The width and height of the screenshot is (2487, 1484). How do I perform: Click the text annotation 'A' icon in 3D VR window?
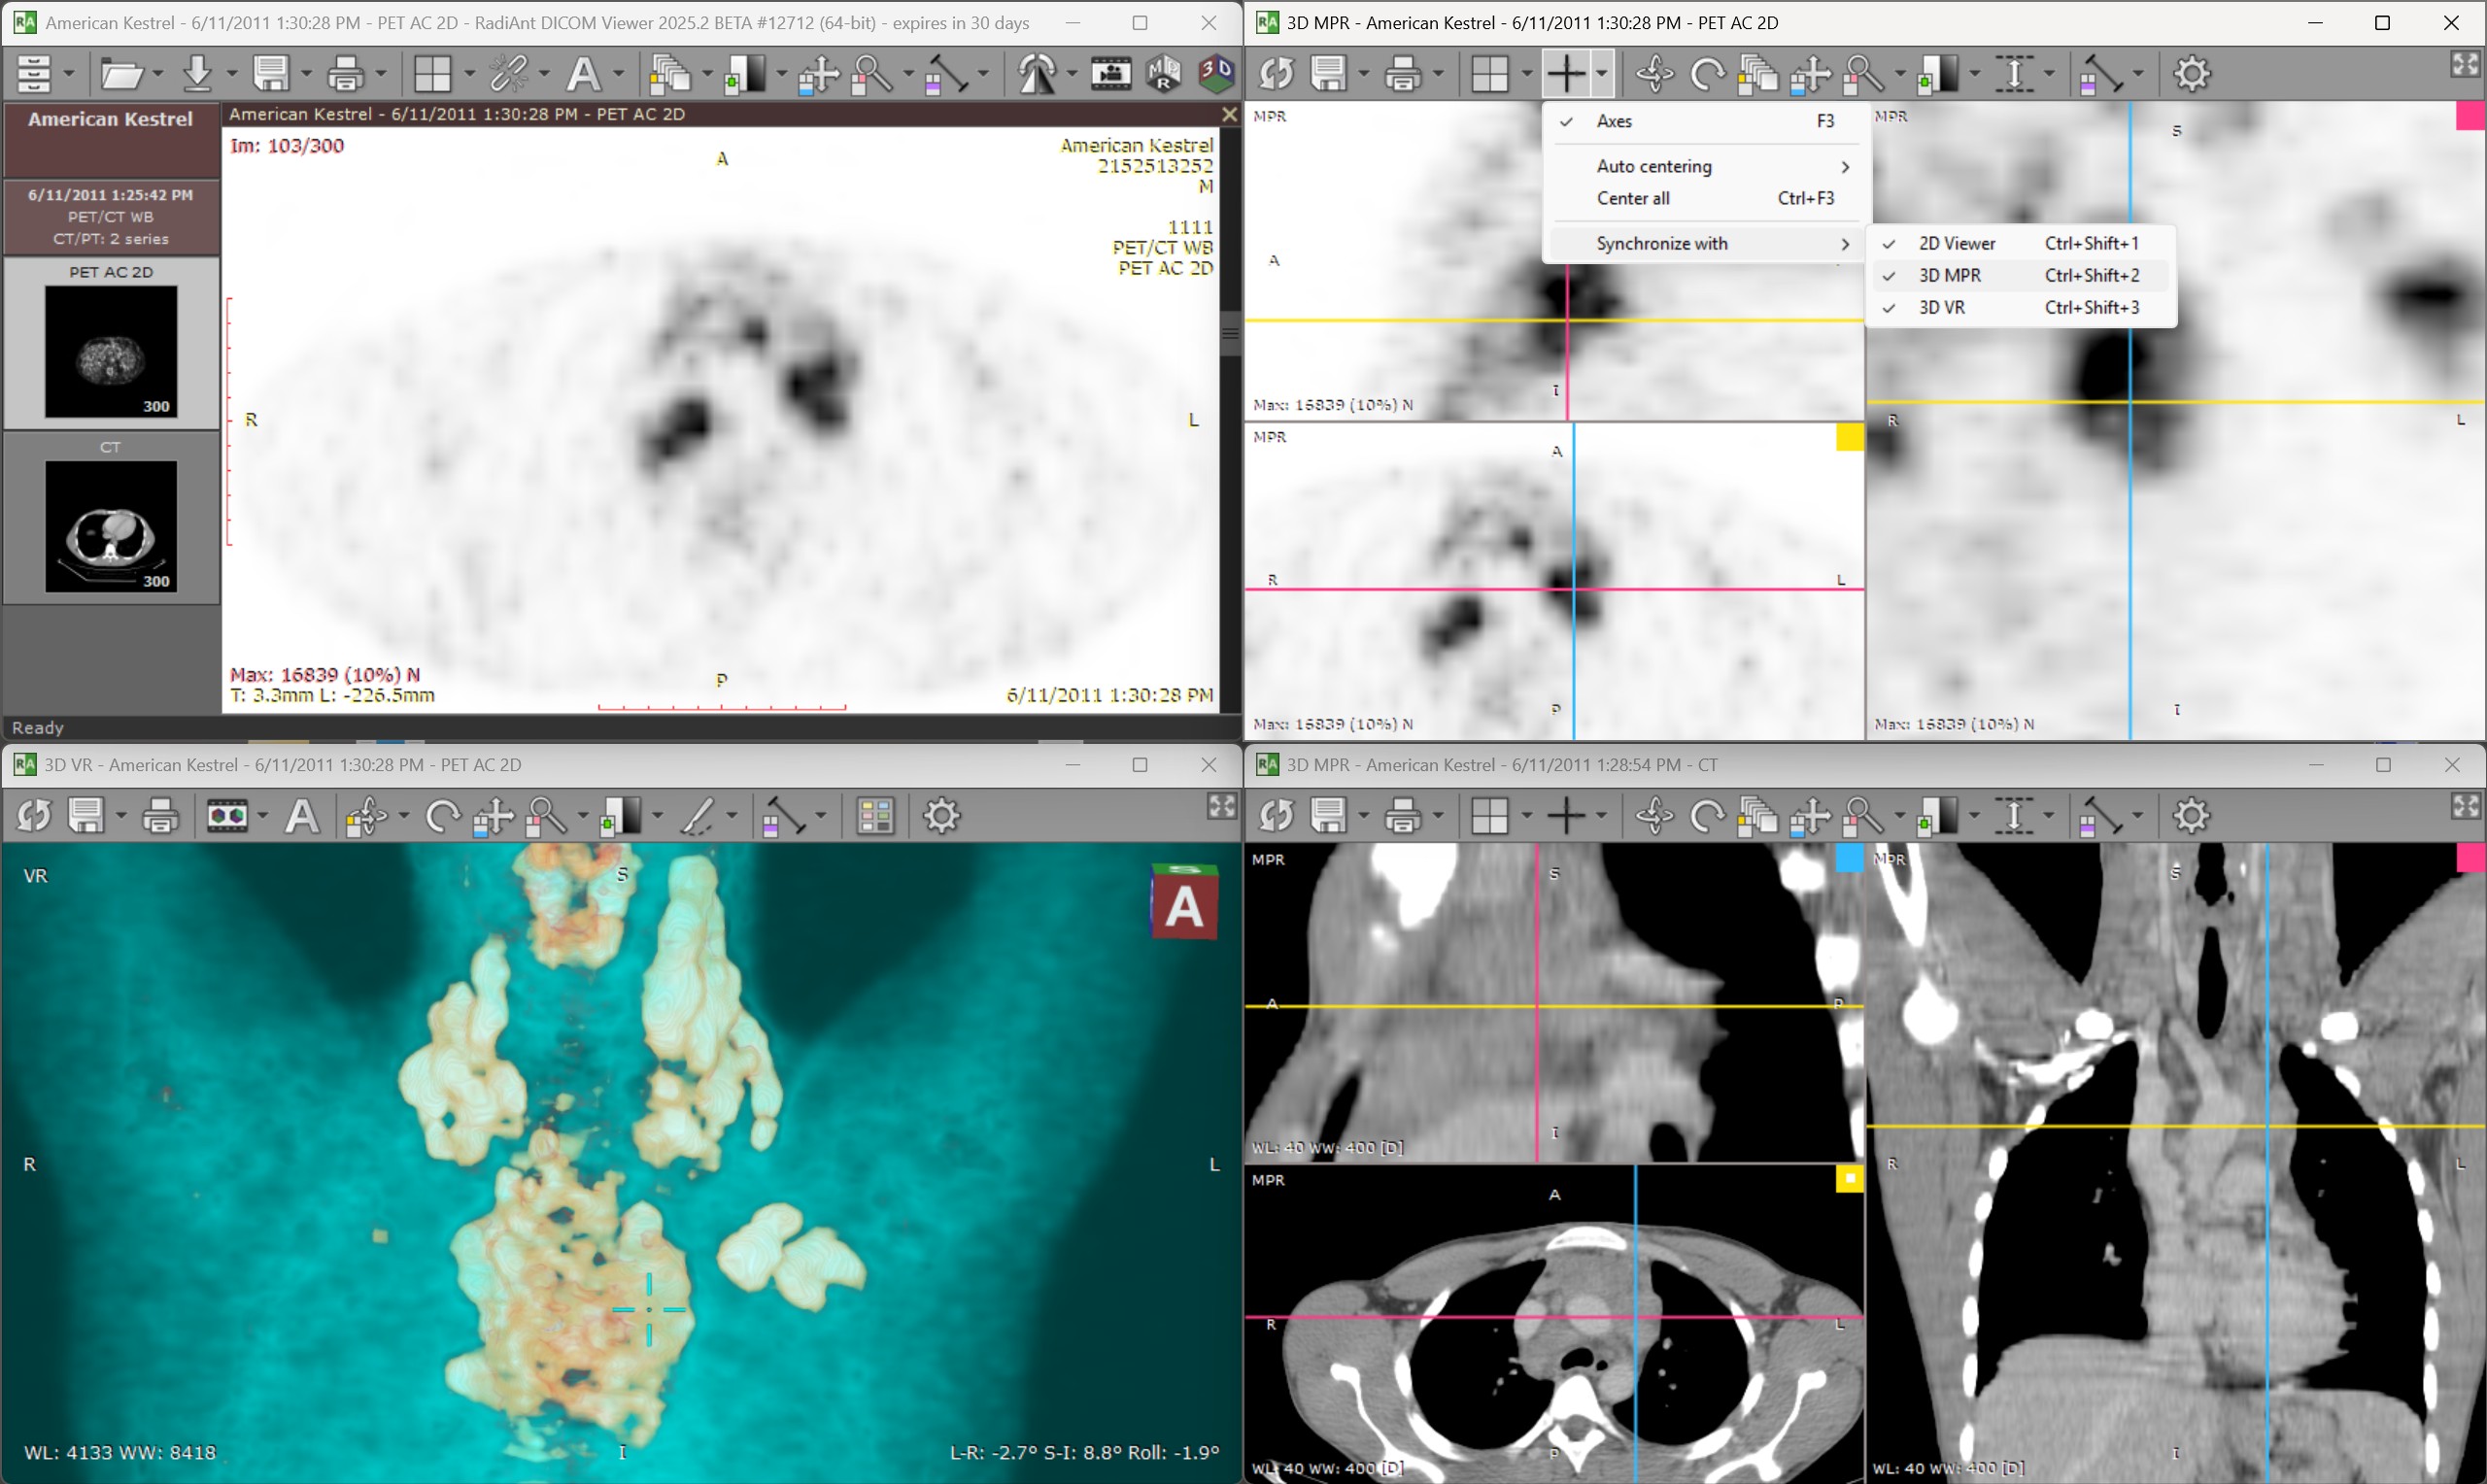[302, 816]
